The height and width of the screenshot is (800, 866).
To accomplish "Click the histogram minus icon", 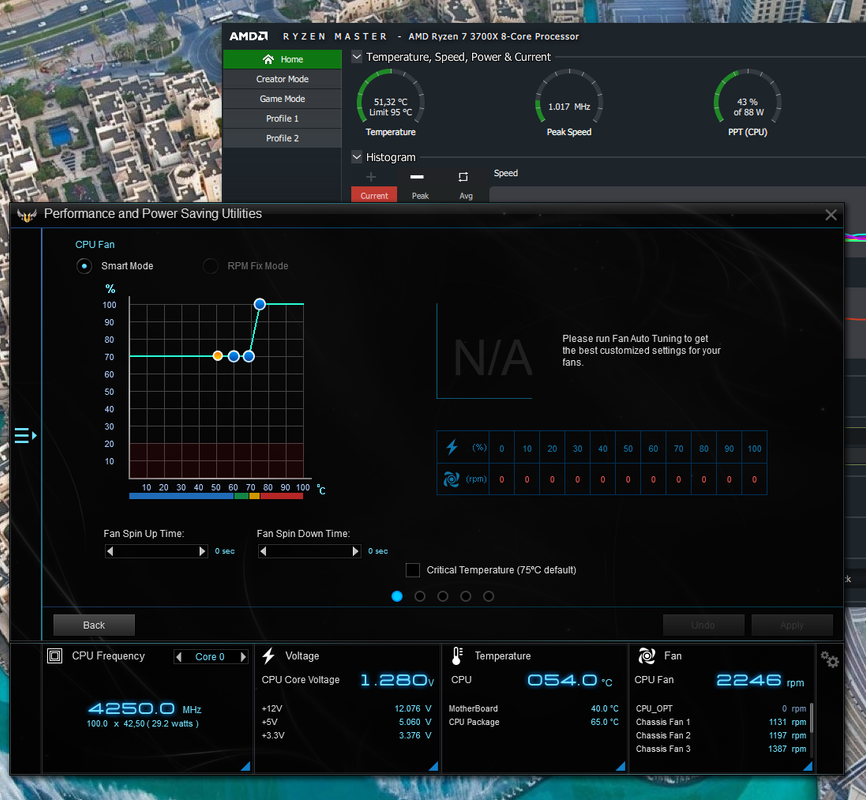I will coord(417,177).
